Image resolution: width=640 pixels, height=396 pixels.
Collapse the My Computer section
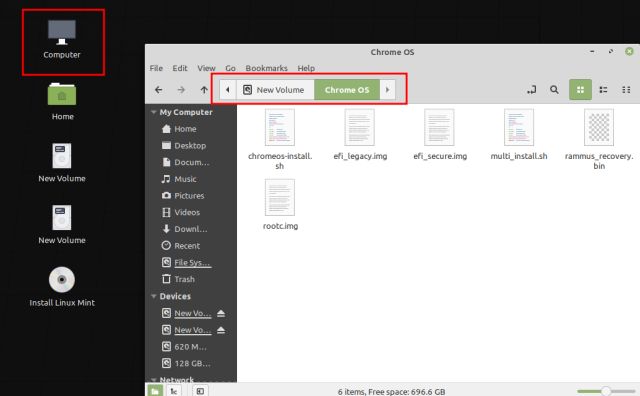pyautogui.click(x=154, y=112)
